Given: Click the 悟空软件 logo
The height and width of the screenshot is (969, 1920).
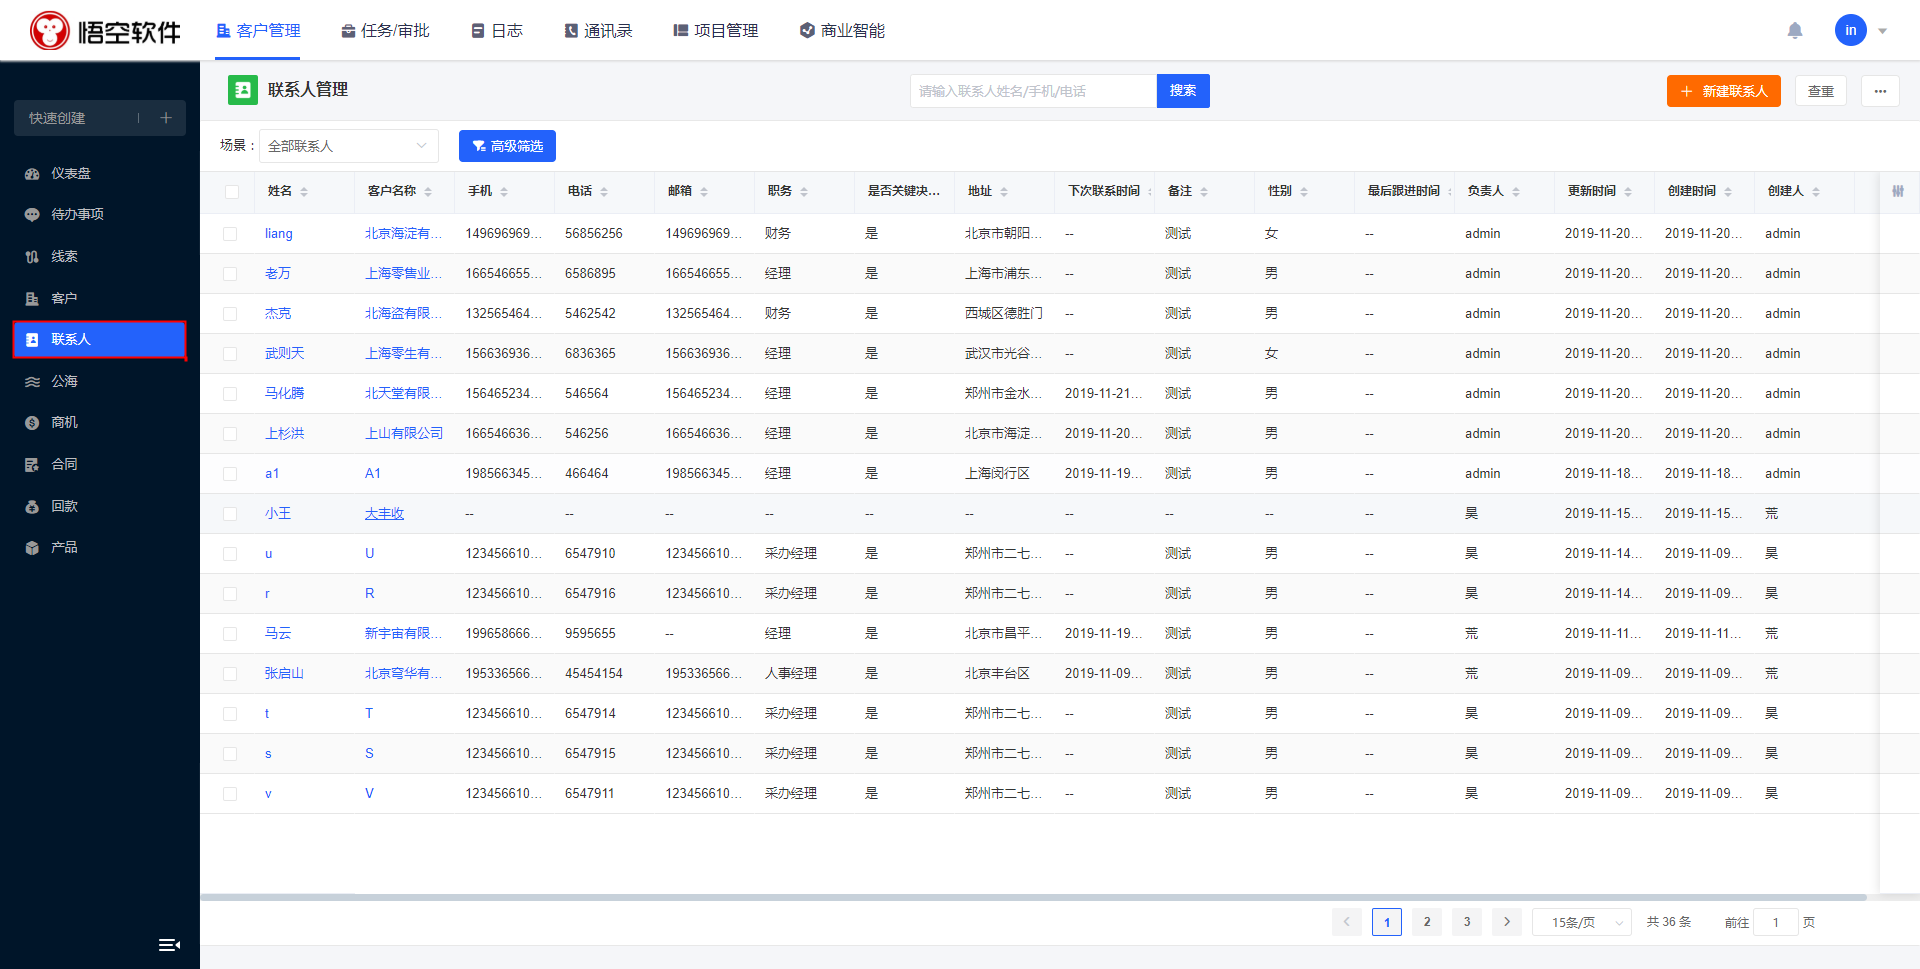Looking at the screenshot, I should pyautogui.click(x=105, y=31).
